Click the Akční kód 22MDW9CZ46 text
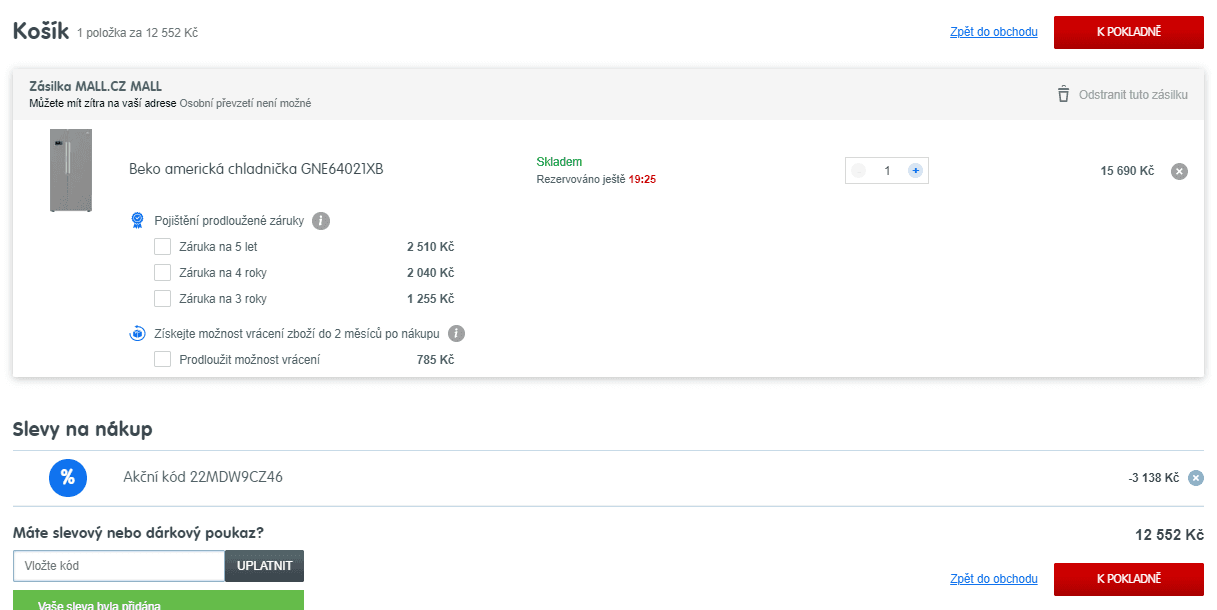Image resolution: width=1217 pixels, height=610 pixels. click(203, 477)
